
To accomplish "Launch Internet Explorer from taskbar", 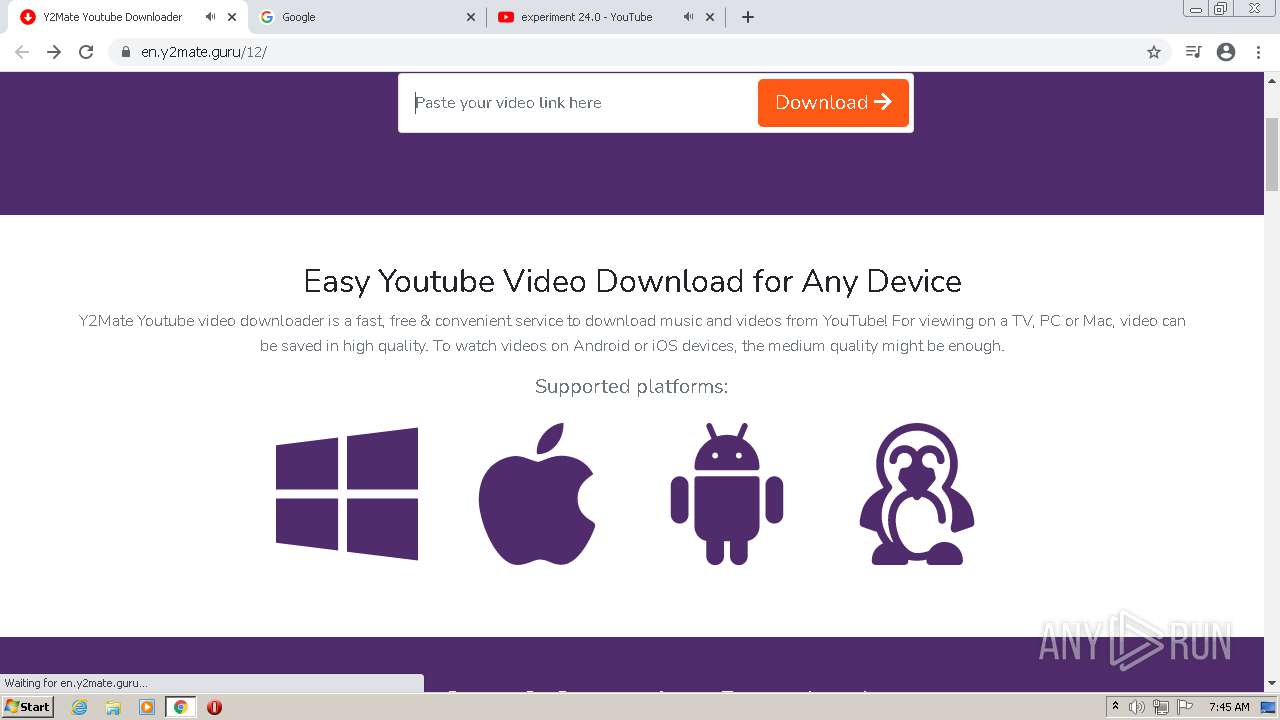I will tap(80, 707).
